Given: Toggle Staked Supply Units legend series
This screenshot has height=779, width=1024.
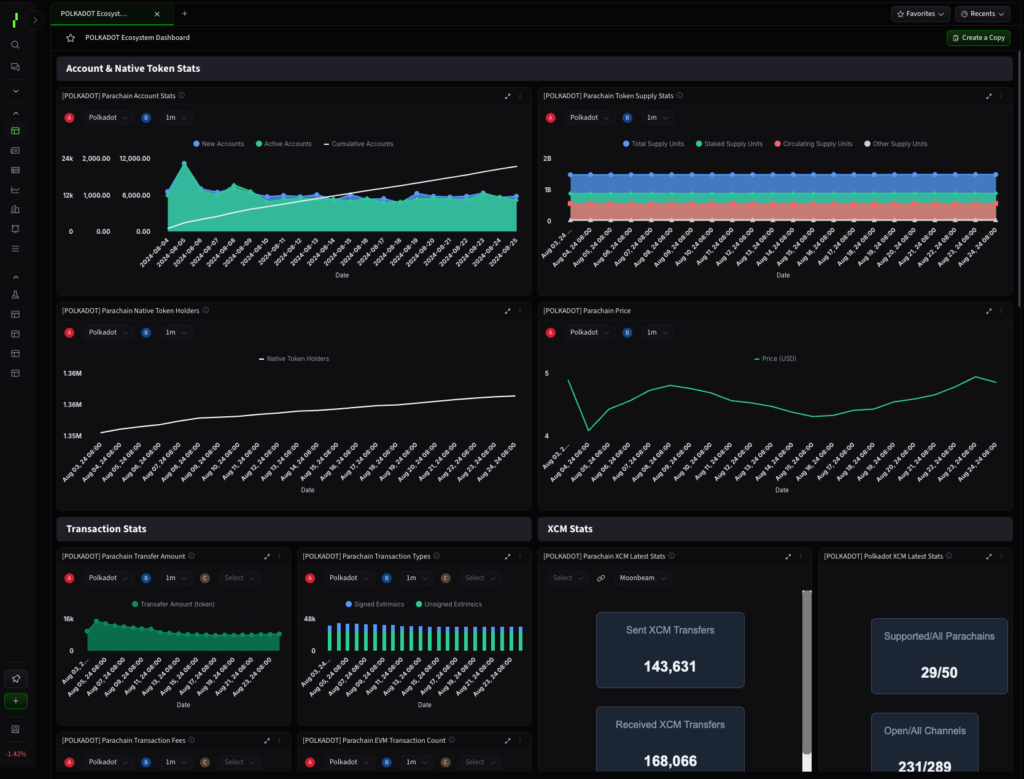Looking at the screenshot, I should coord(729,144).
